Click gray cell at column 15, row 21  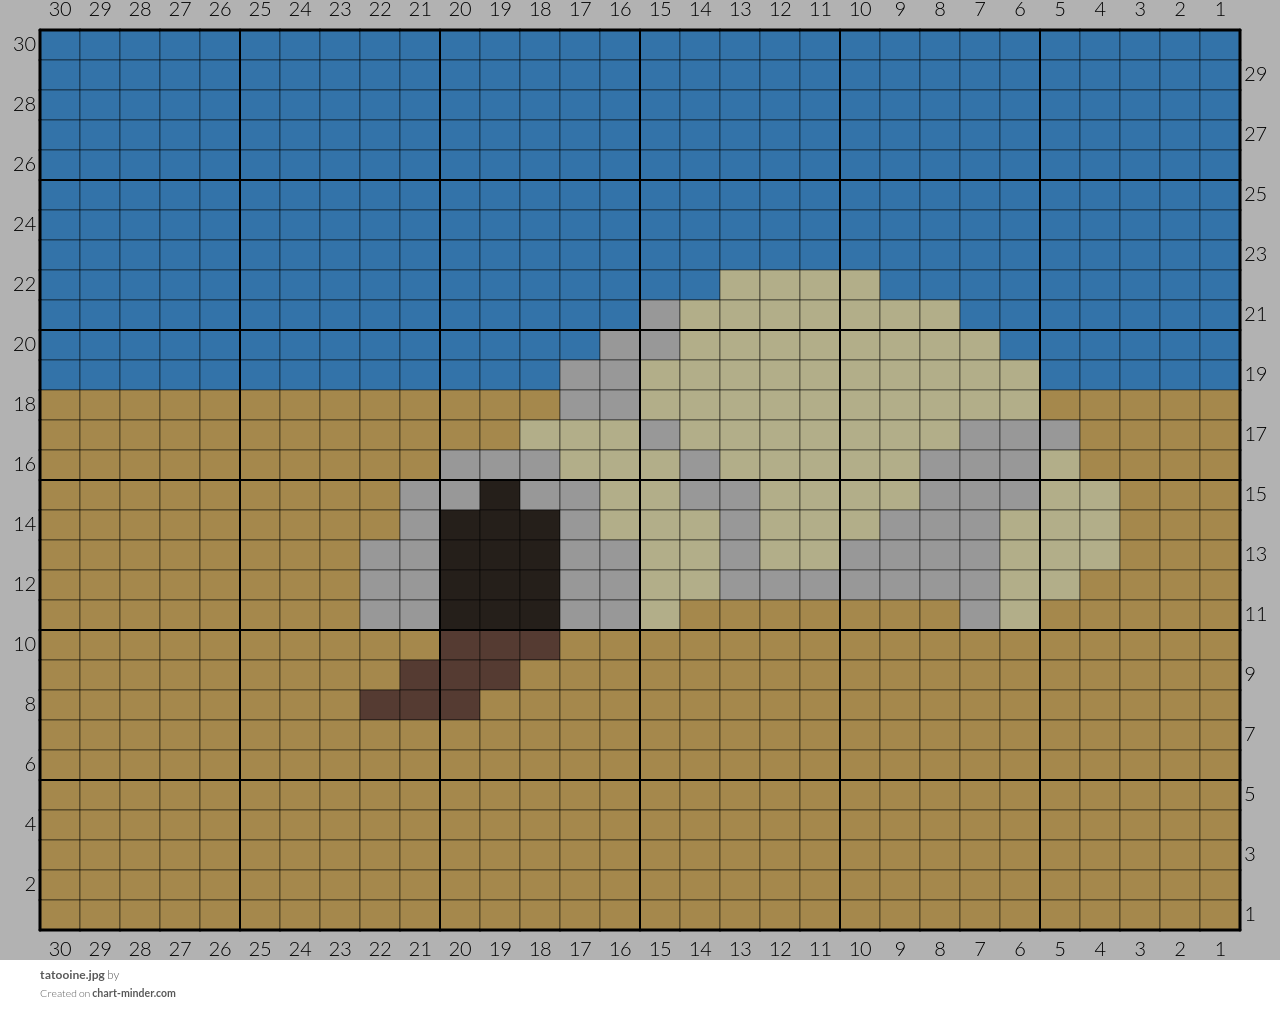point(660,315)
